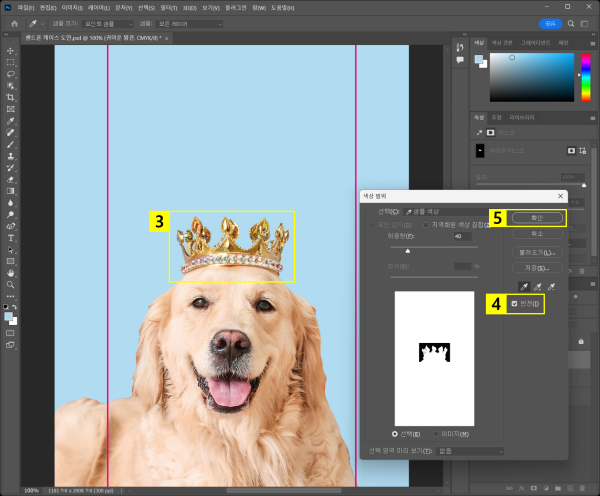
Task: Select the Move tool in the toolbar
Action: (x=11, y=50)
